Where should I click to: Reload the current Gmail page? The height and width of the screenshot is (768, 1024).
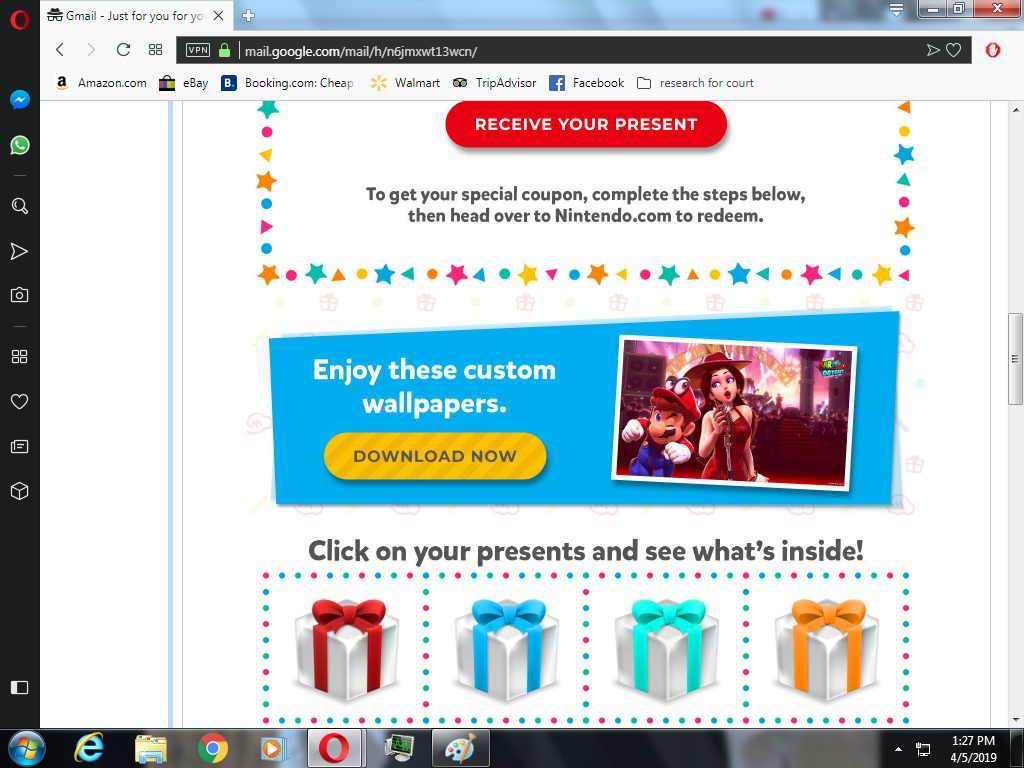coord(123,50)
